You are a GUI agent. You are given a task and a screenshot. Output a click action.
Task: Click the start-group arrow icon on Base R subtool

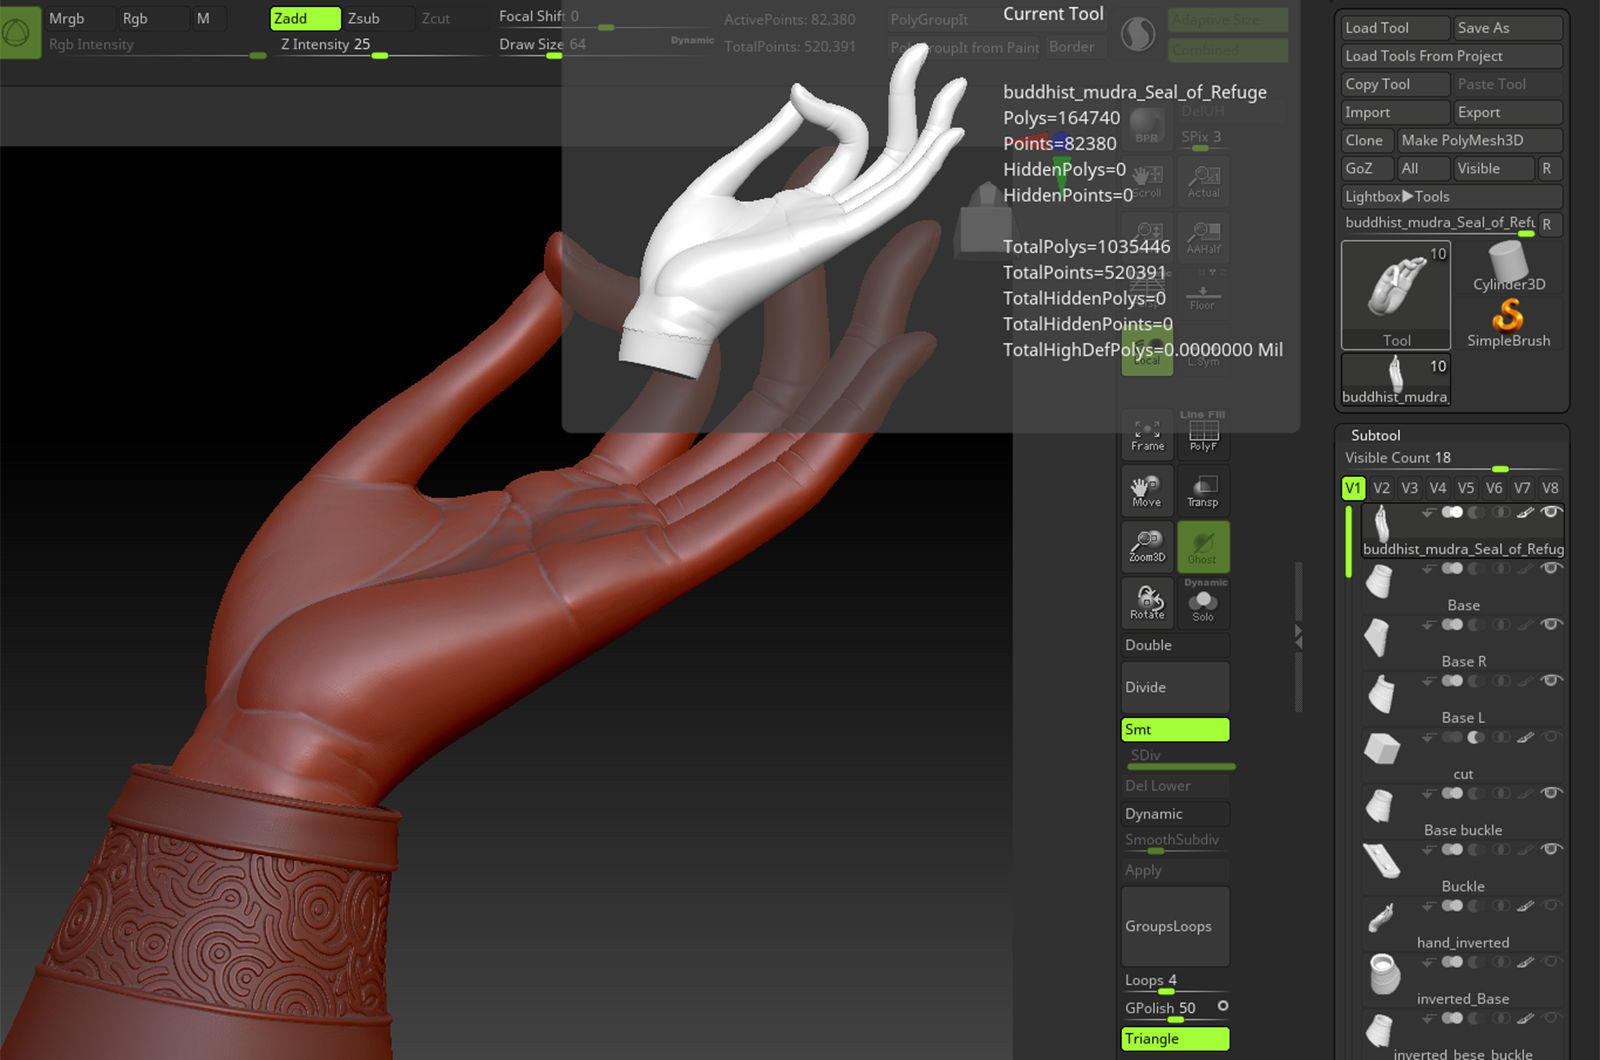click(1428, 625)
